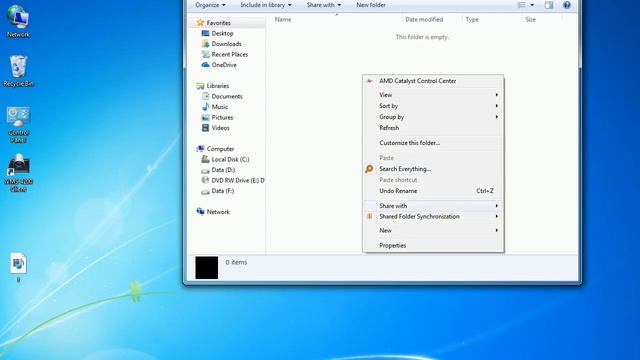The width and height of the screenshot is (640, 360).
Task: Click the change view icon
Action: coord(522,5)
